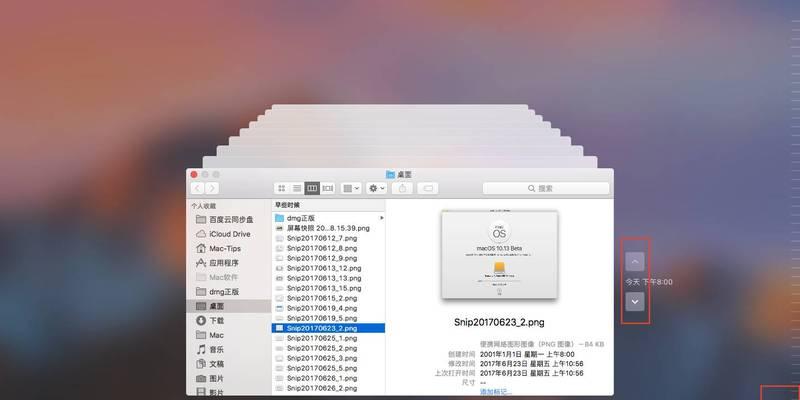Select Snip20170613_12.png
The image size is (800, 400).
(x=329, y=268)
